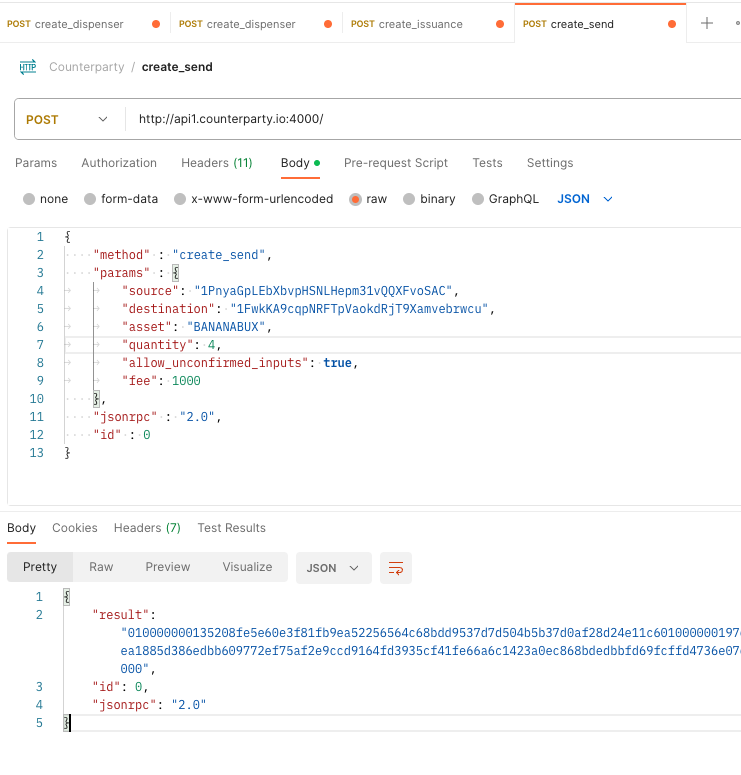Viewport: 741px width, 775px height.
Task: Open the Params tab
Action: (36, 163)
